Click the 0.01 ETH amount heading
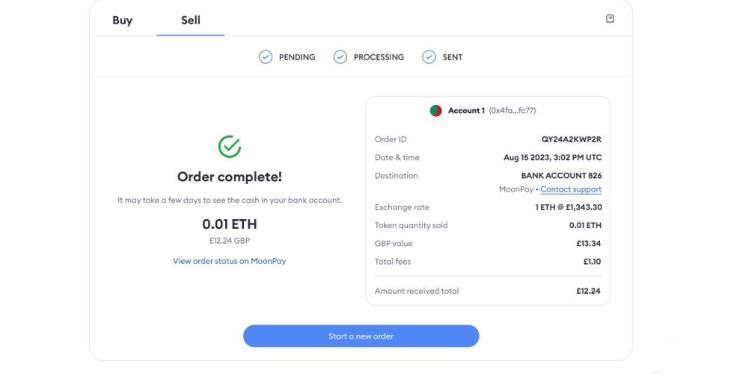 coord(230,224)
